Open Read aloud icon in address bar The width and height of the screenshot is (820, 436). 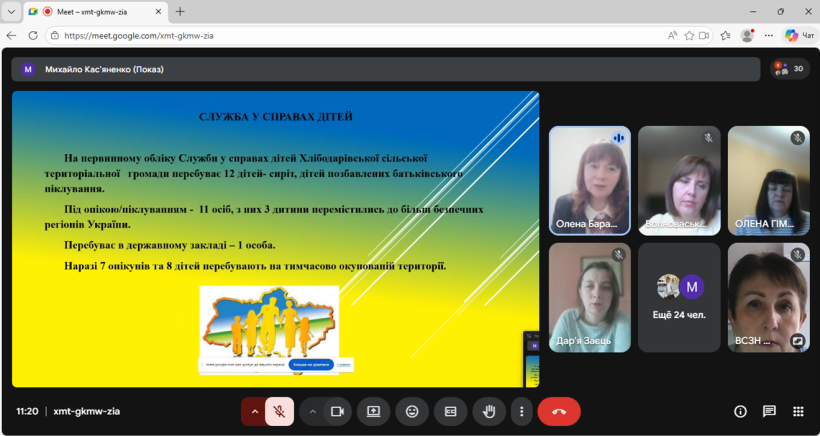673,36
